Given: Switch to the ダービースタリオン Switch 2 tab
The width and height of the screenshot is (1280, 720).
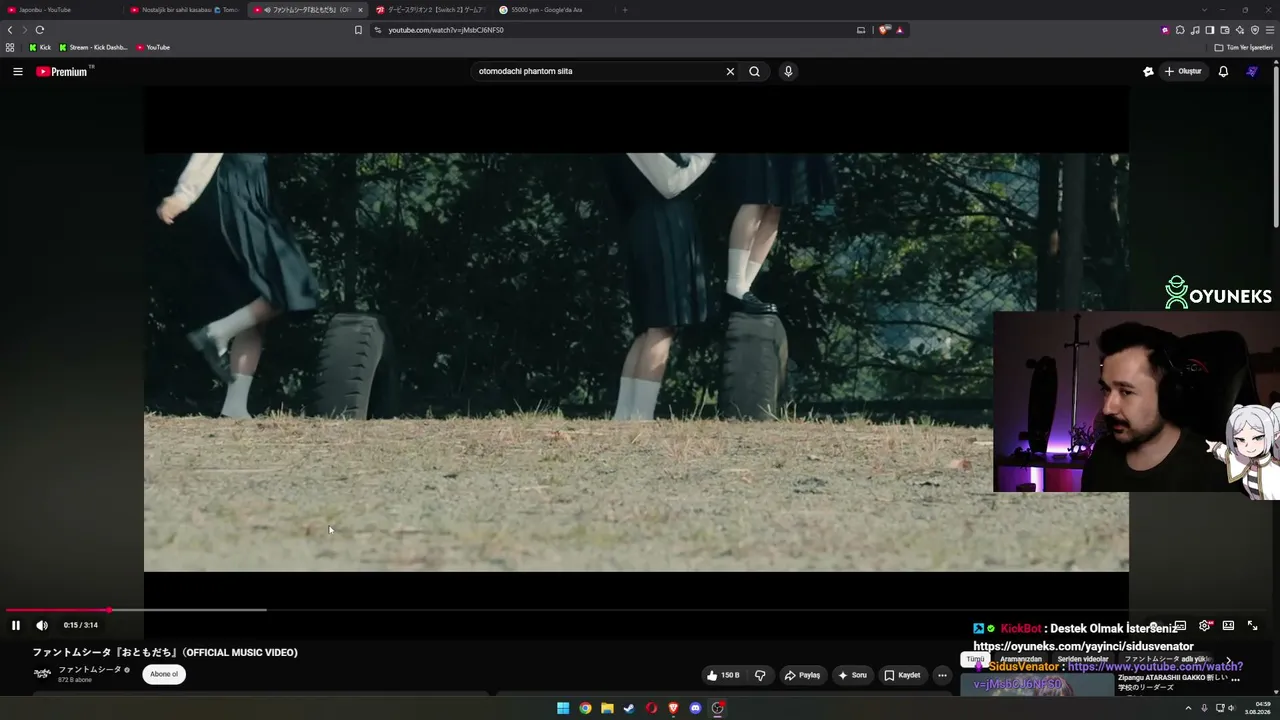Looking at the screenshot, I should [430, 10].
